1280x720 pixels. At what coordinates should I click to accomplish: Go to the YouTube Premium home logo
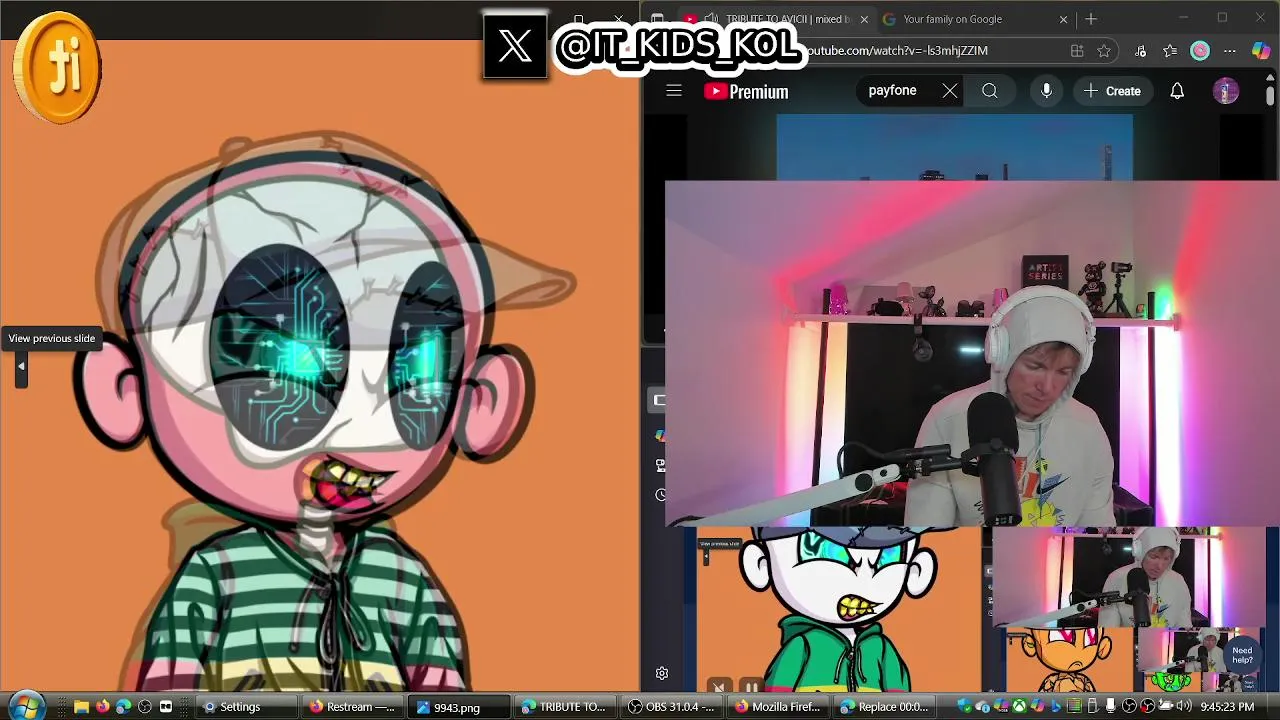pyautogui.click(x=746, y=91)
